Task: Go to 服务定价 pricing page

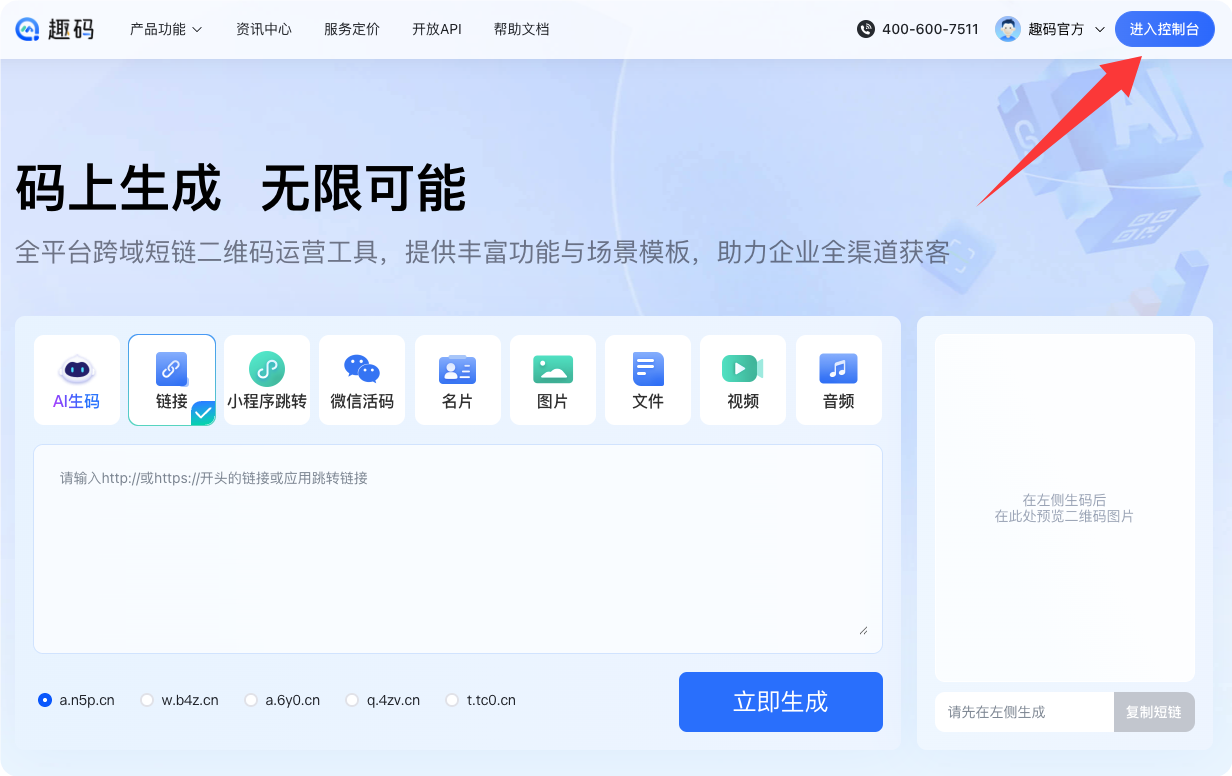Action: [352, 29]
